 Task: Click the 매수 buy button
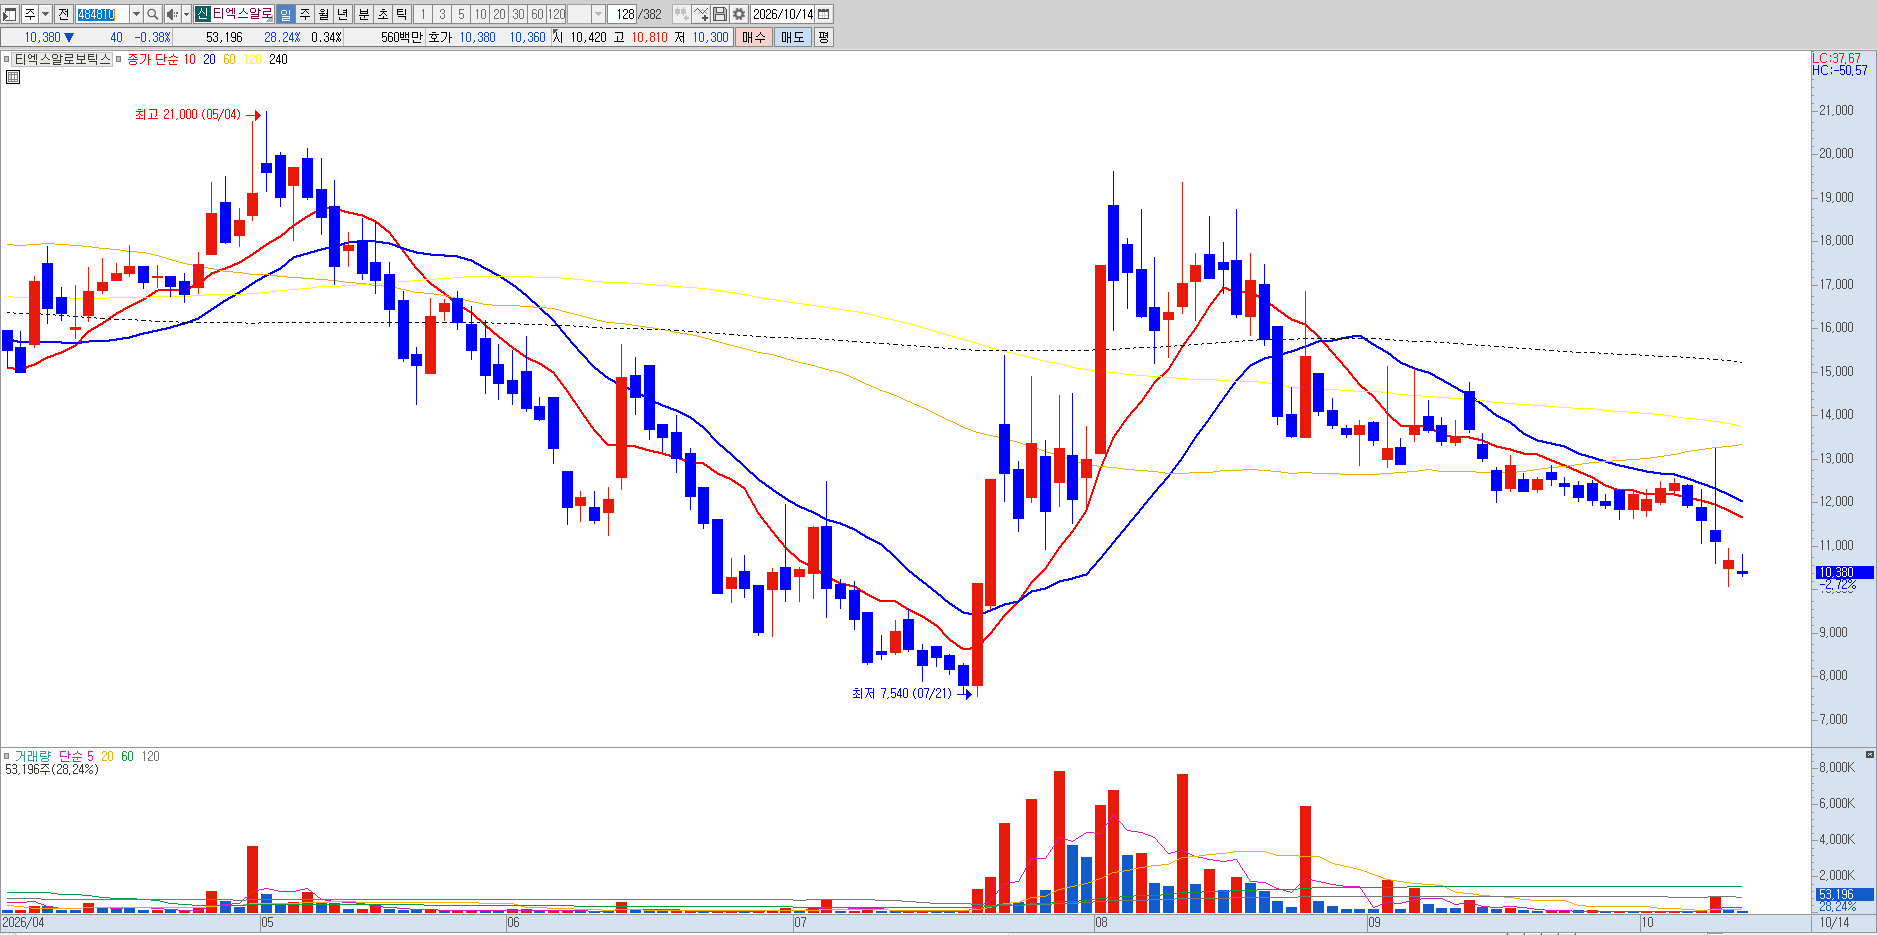[753, 37]
